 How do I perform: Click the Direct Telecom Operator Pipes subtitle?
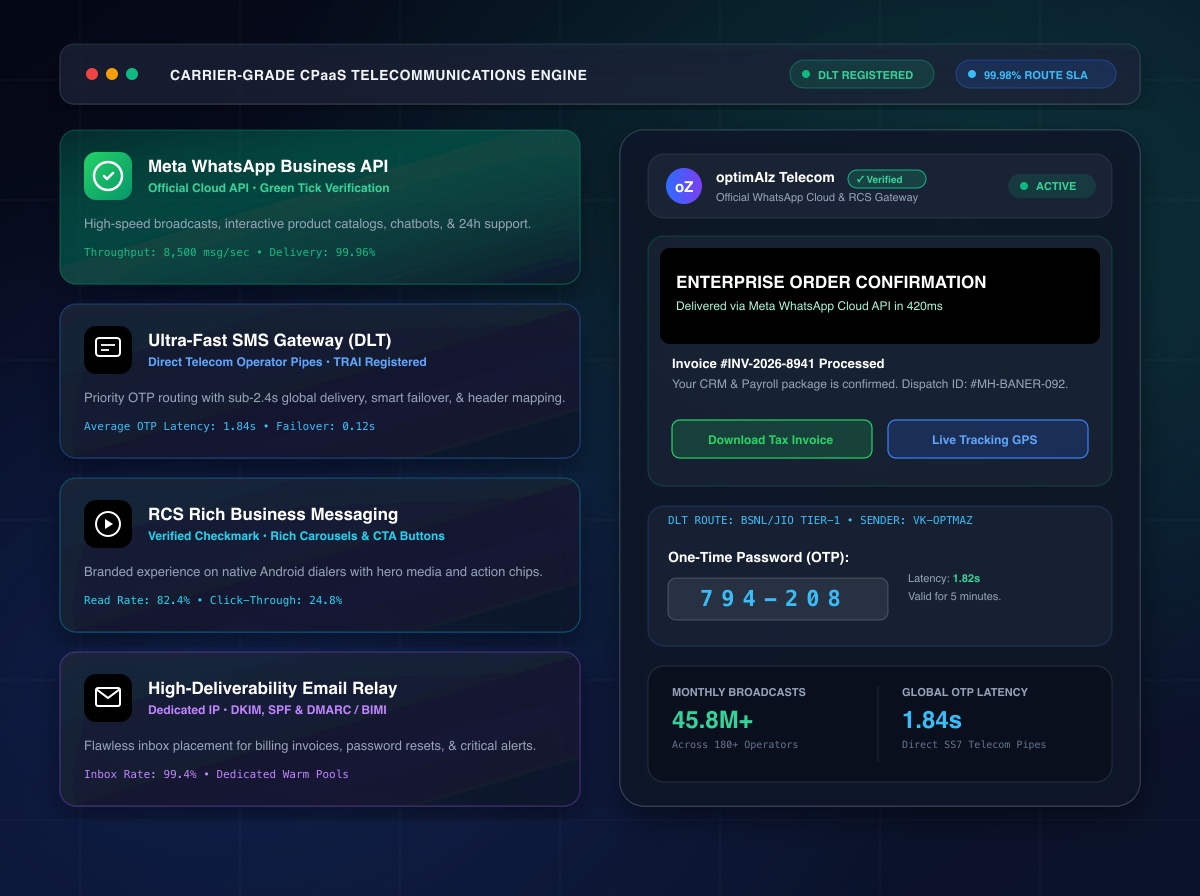pos(287,362)
